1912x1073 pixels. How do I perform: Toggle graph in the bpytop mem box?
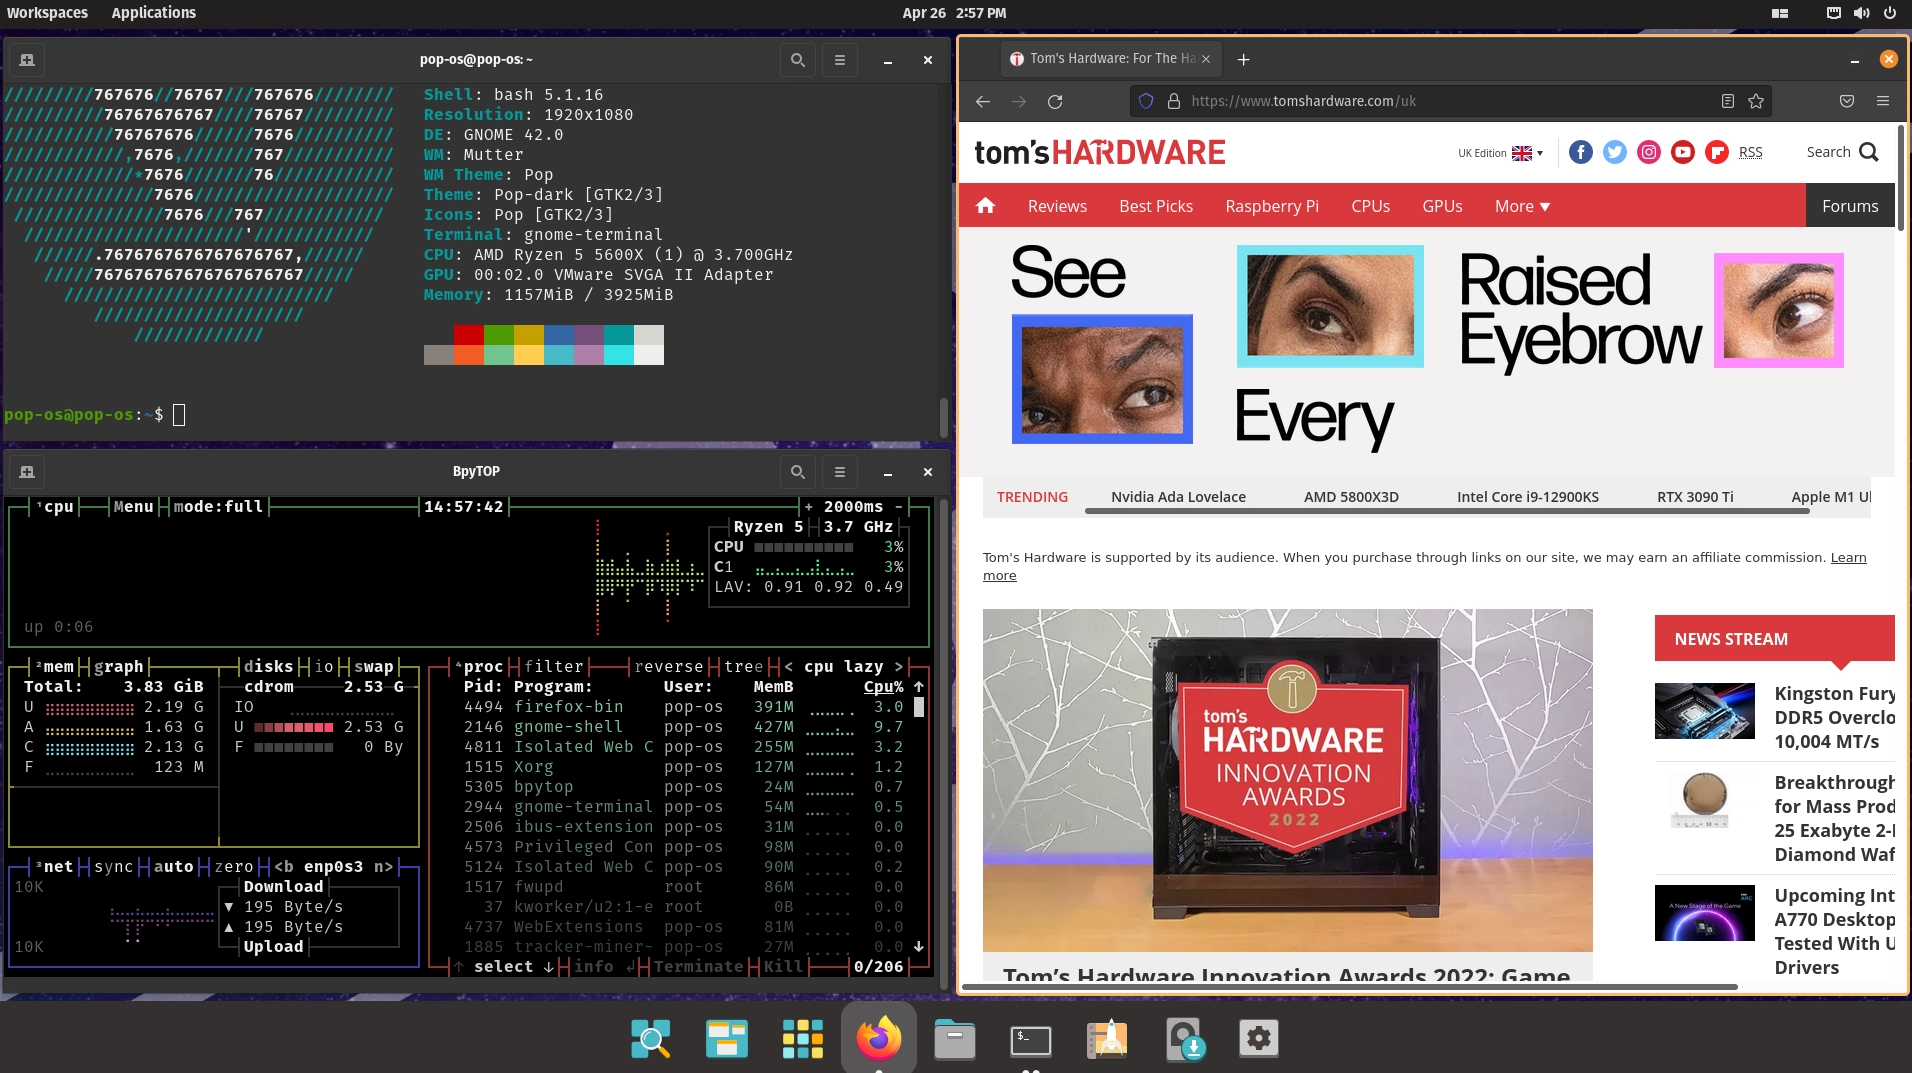coord(118,667)
